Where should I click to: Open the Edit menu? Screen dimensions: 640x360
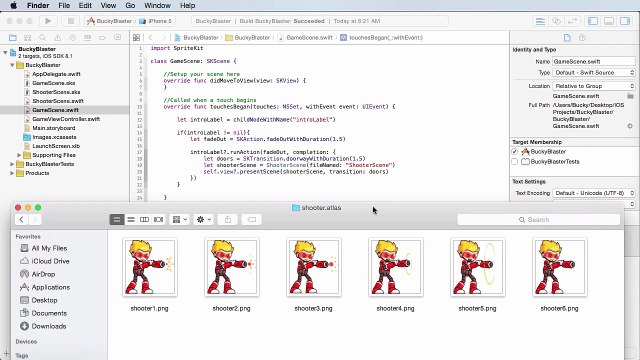pyautogui.click(x=85, y=5)
